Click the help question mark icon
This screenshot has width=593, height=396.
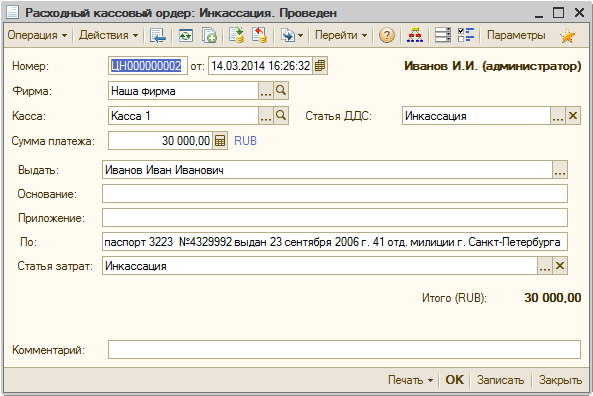click(387, 35)
